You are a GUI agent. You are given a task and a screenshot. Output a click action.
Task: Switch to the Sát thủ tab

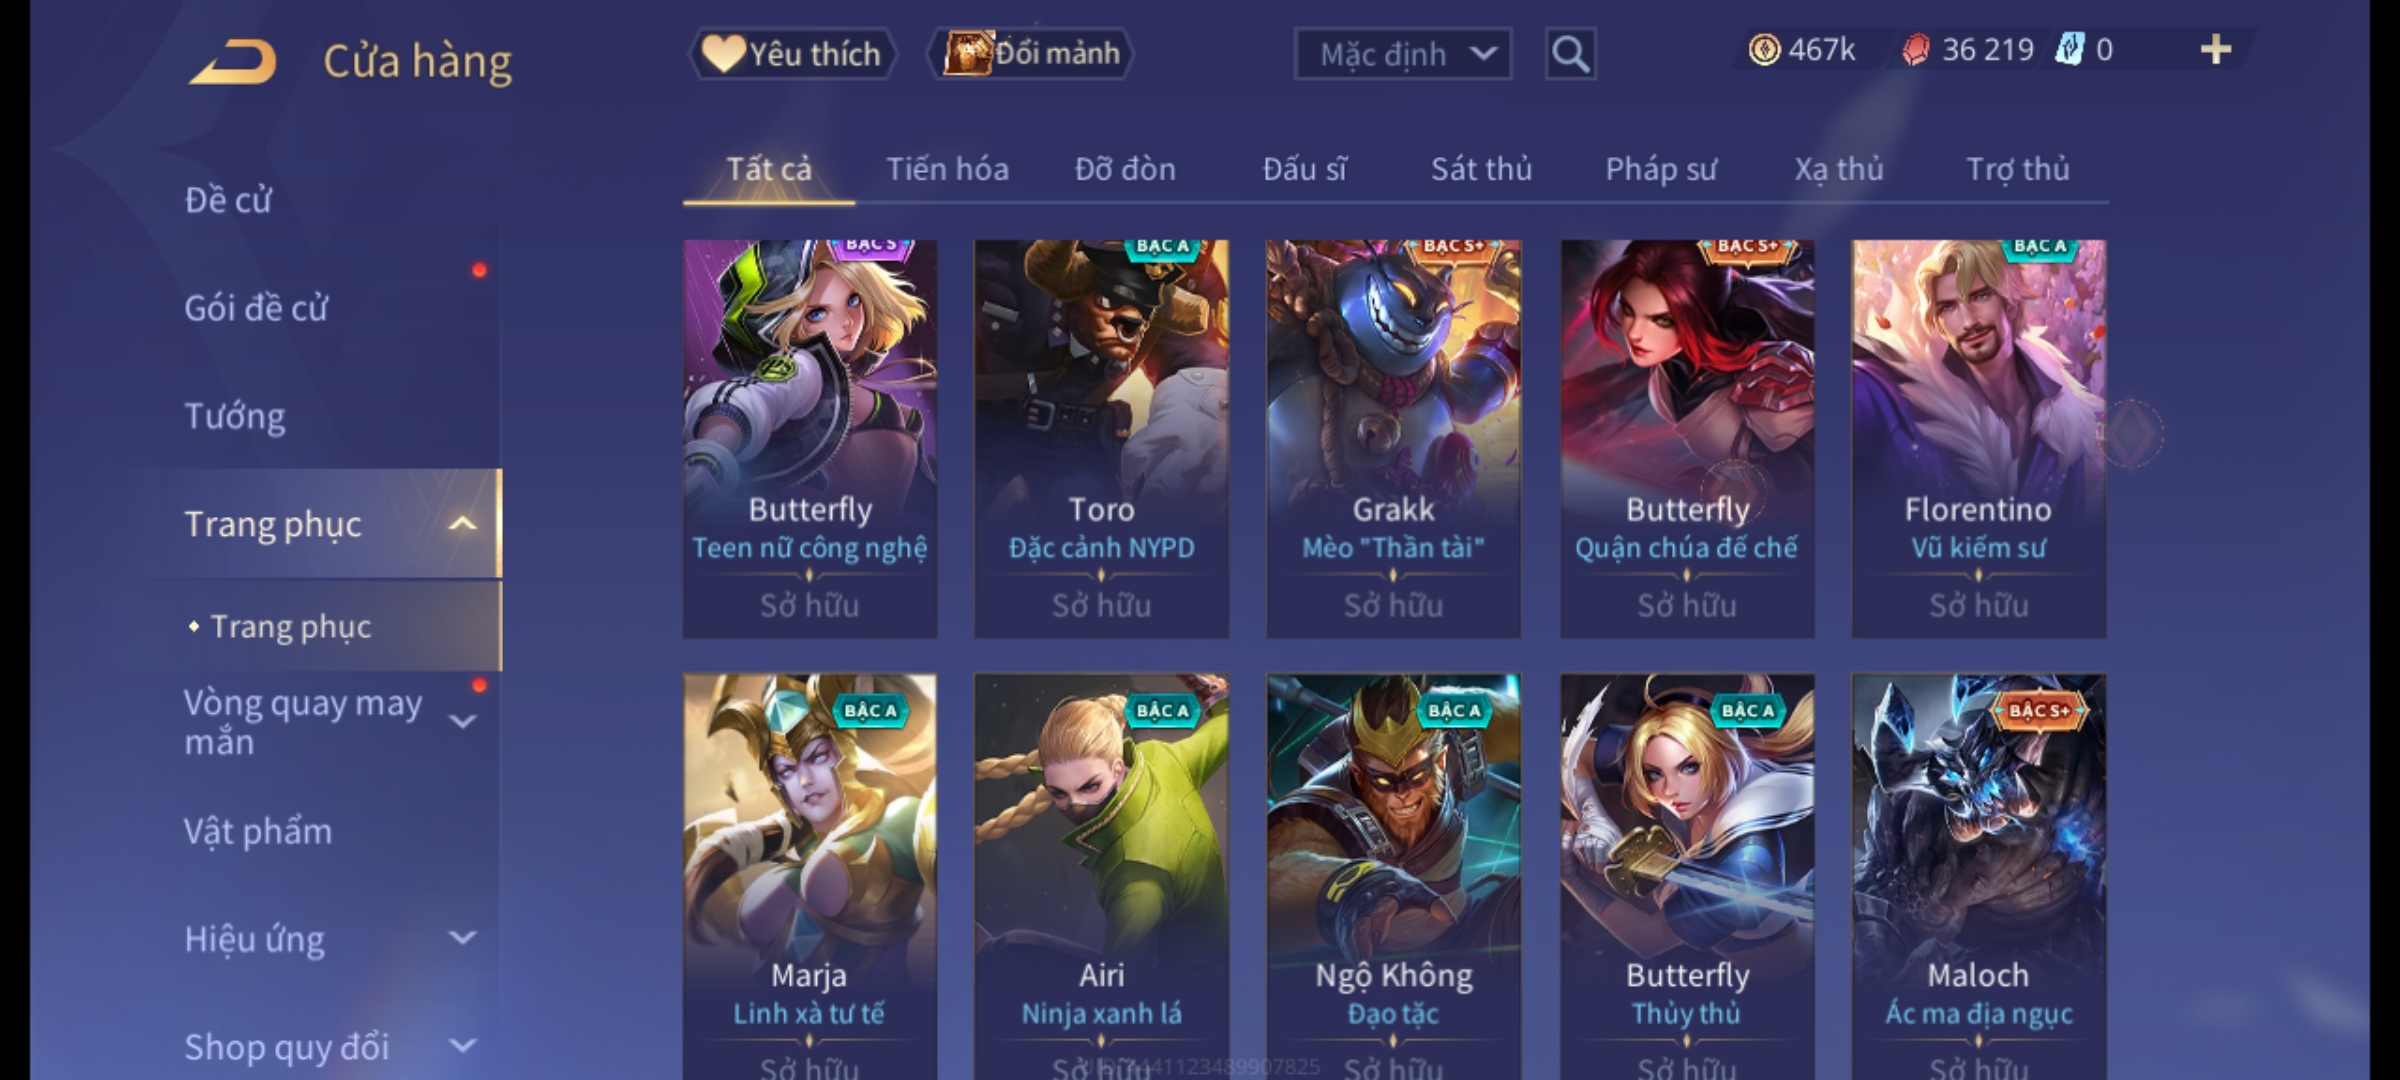coord(1481,169)
